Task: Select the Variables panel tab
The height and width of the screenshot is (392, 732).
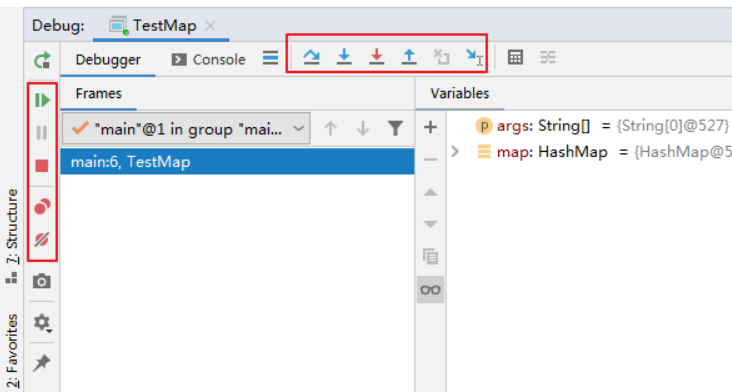Action: click(x=460, y=93)
